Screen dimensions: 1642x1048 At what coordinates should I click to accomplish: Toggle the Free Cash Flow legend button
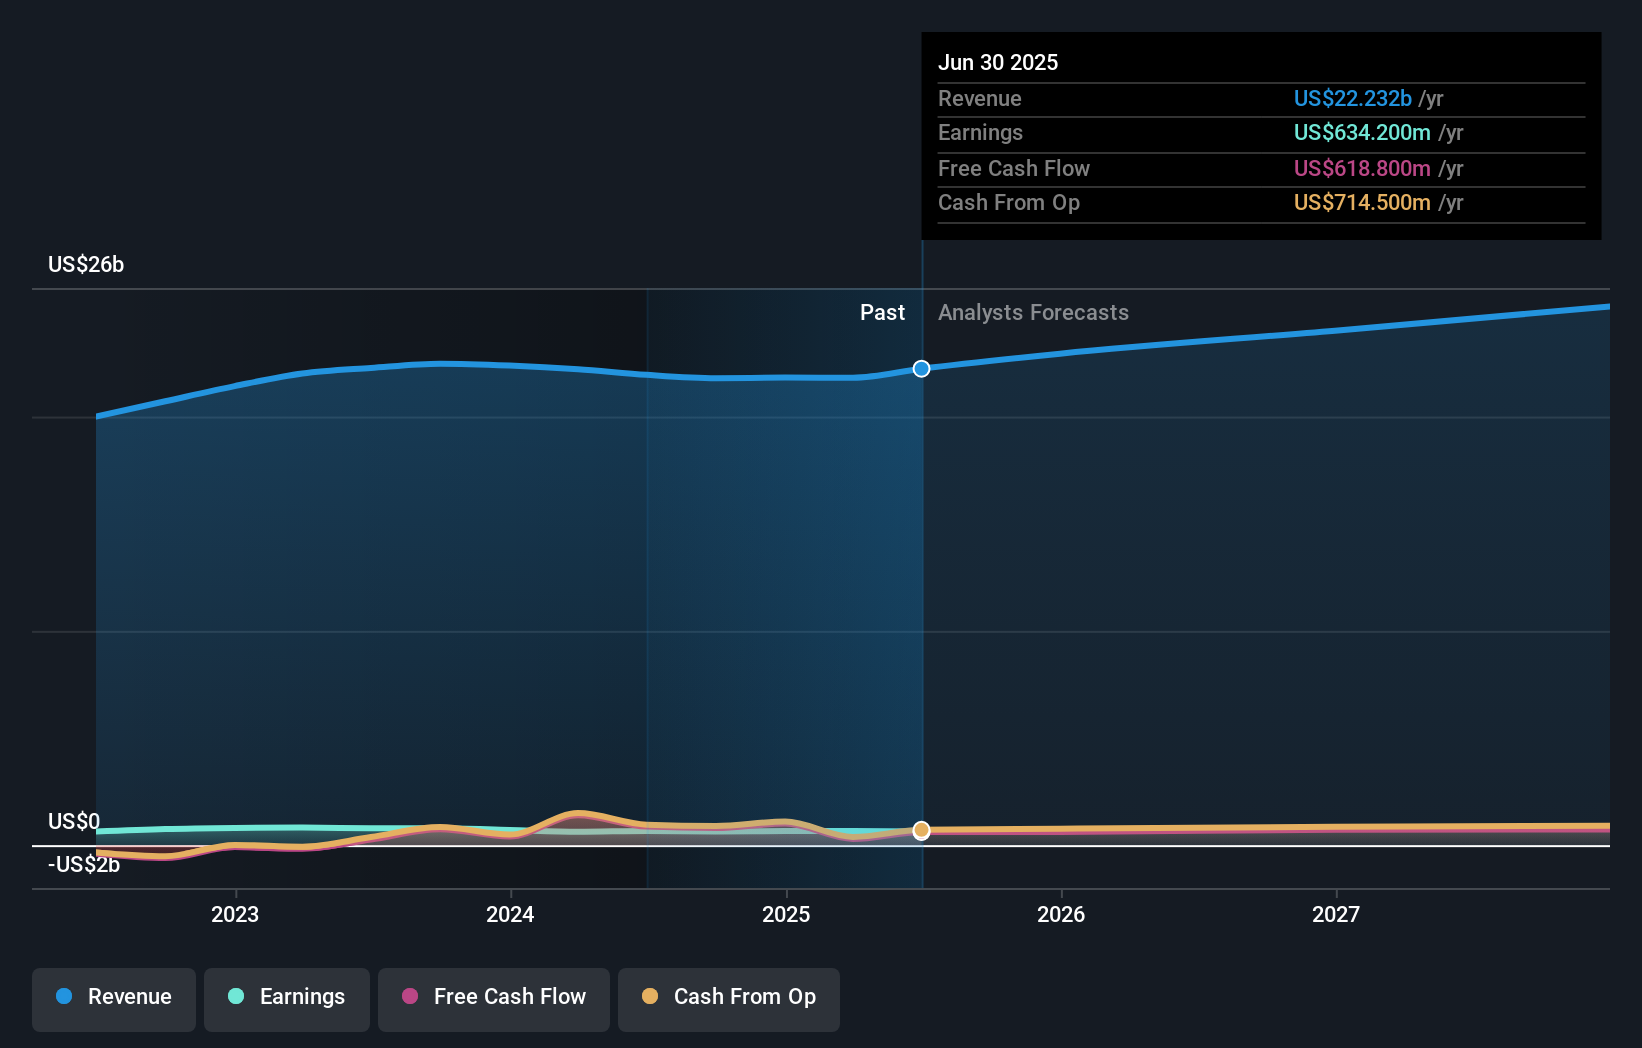click(494, 999)
